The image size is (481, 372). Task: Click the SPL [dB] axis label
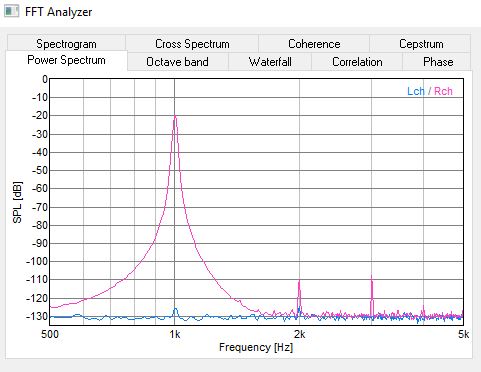pyautogui.click(x=17, y=202)
